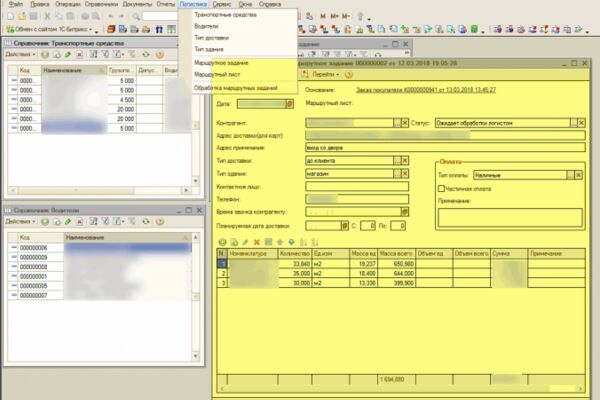600x400 pixels.
Task: Click the Контактное лицо input field
Action: point(357,187)
